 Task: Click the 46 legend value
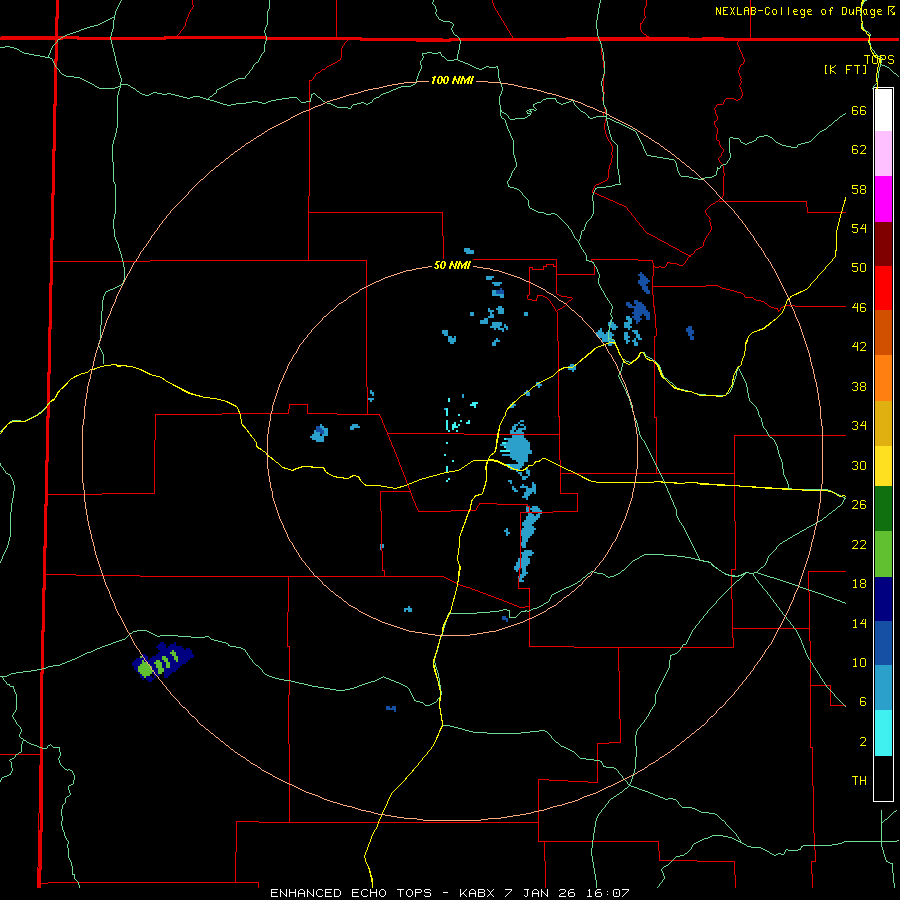click(x=859, y=308)
